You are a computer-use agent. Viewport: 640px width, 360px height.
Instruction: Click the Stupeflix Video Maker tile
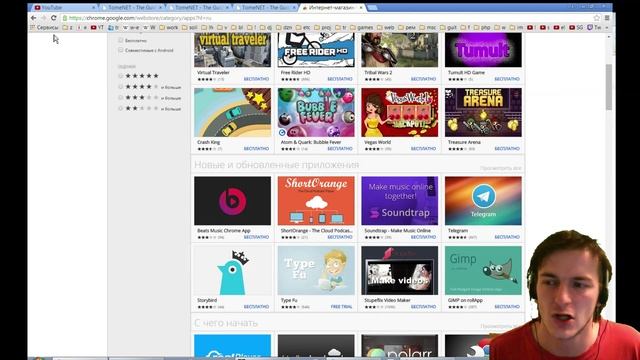[x=400, y=270]
